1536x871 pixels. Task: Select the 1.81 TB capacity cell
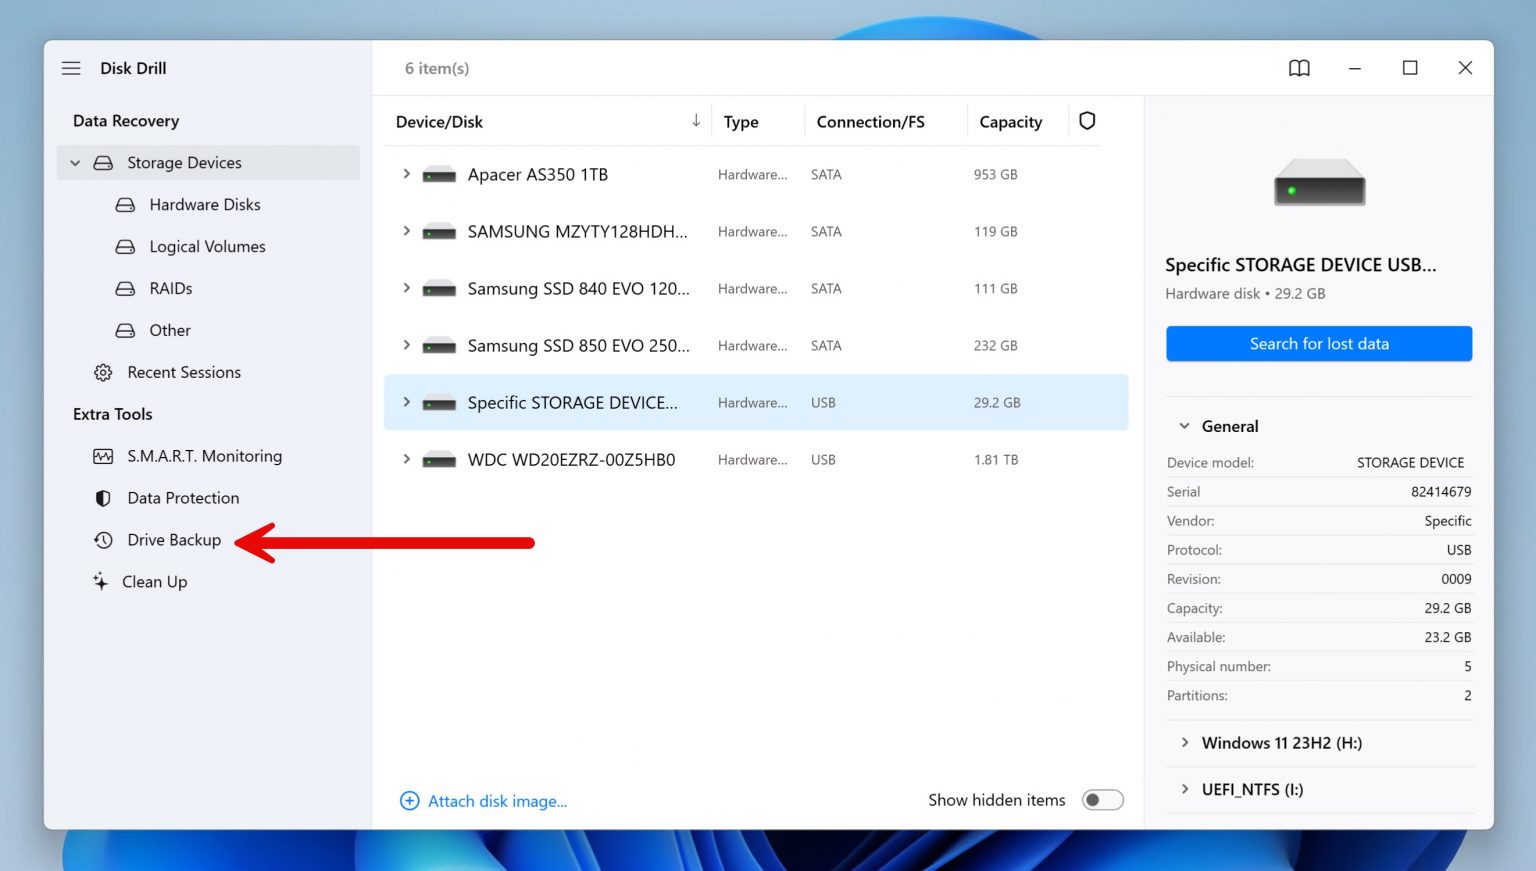coord(996,460)
